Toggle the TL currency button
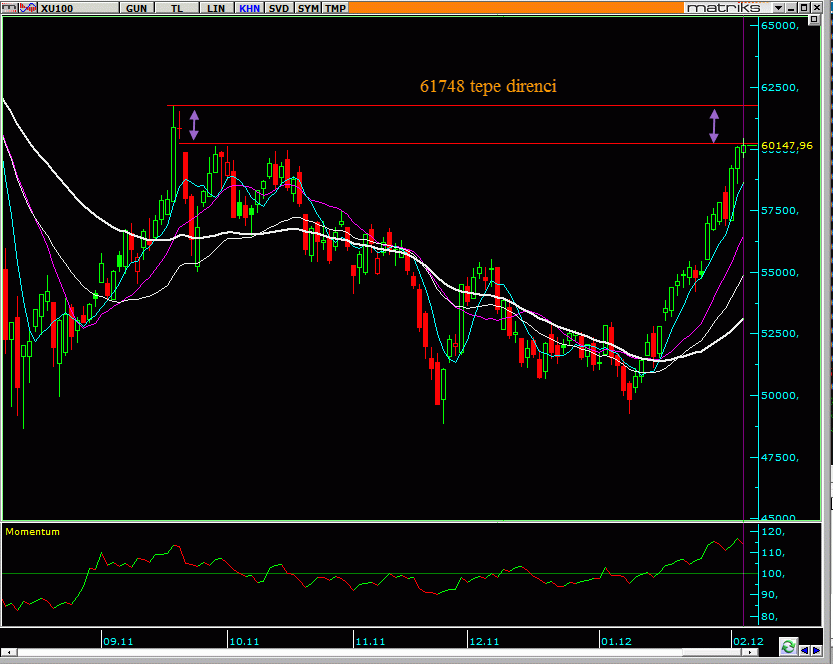 [x=177, y=8]
